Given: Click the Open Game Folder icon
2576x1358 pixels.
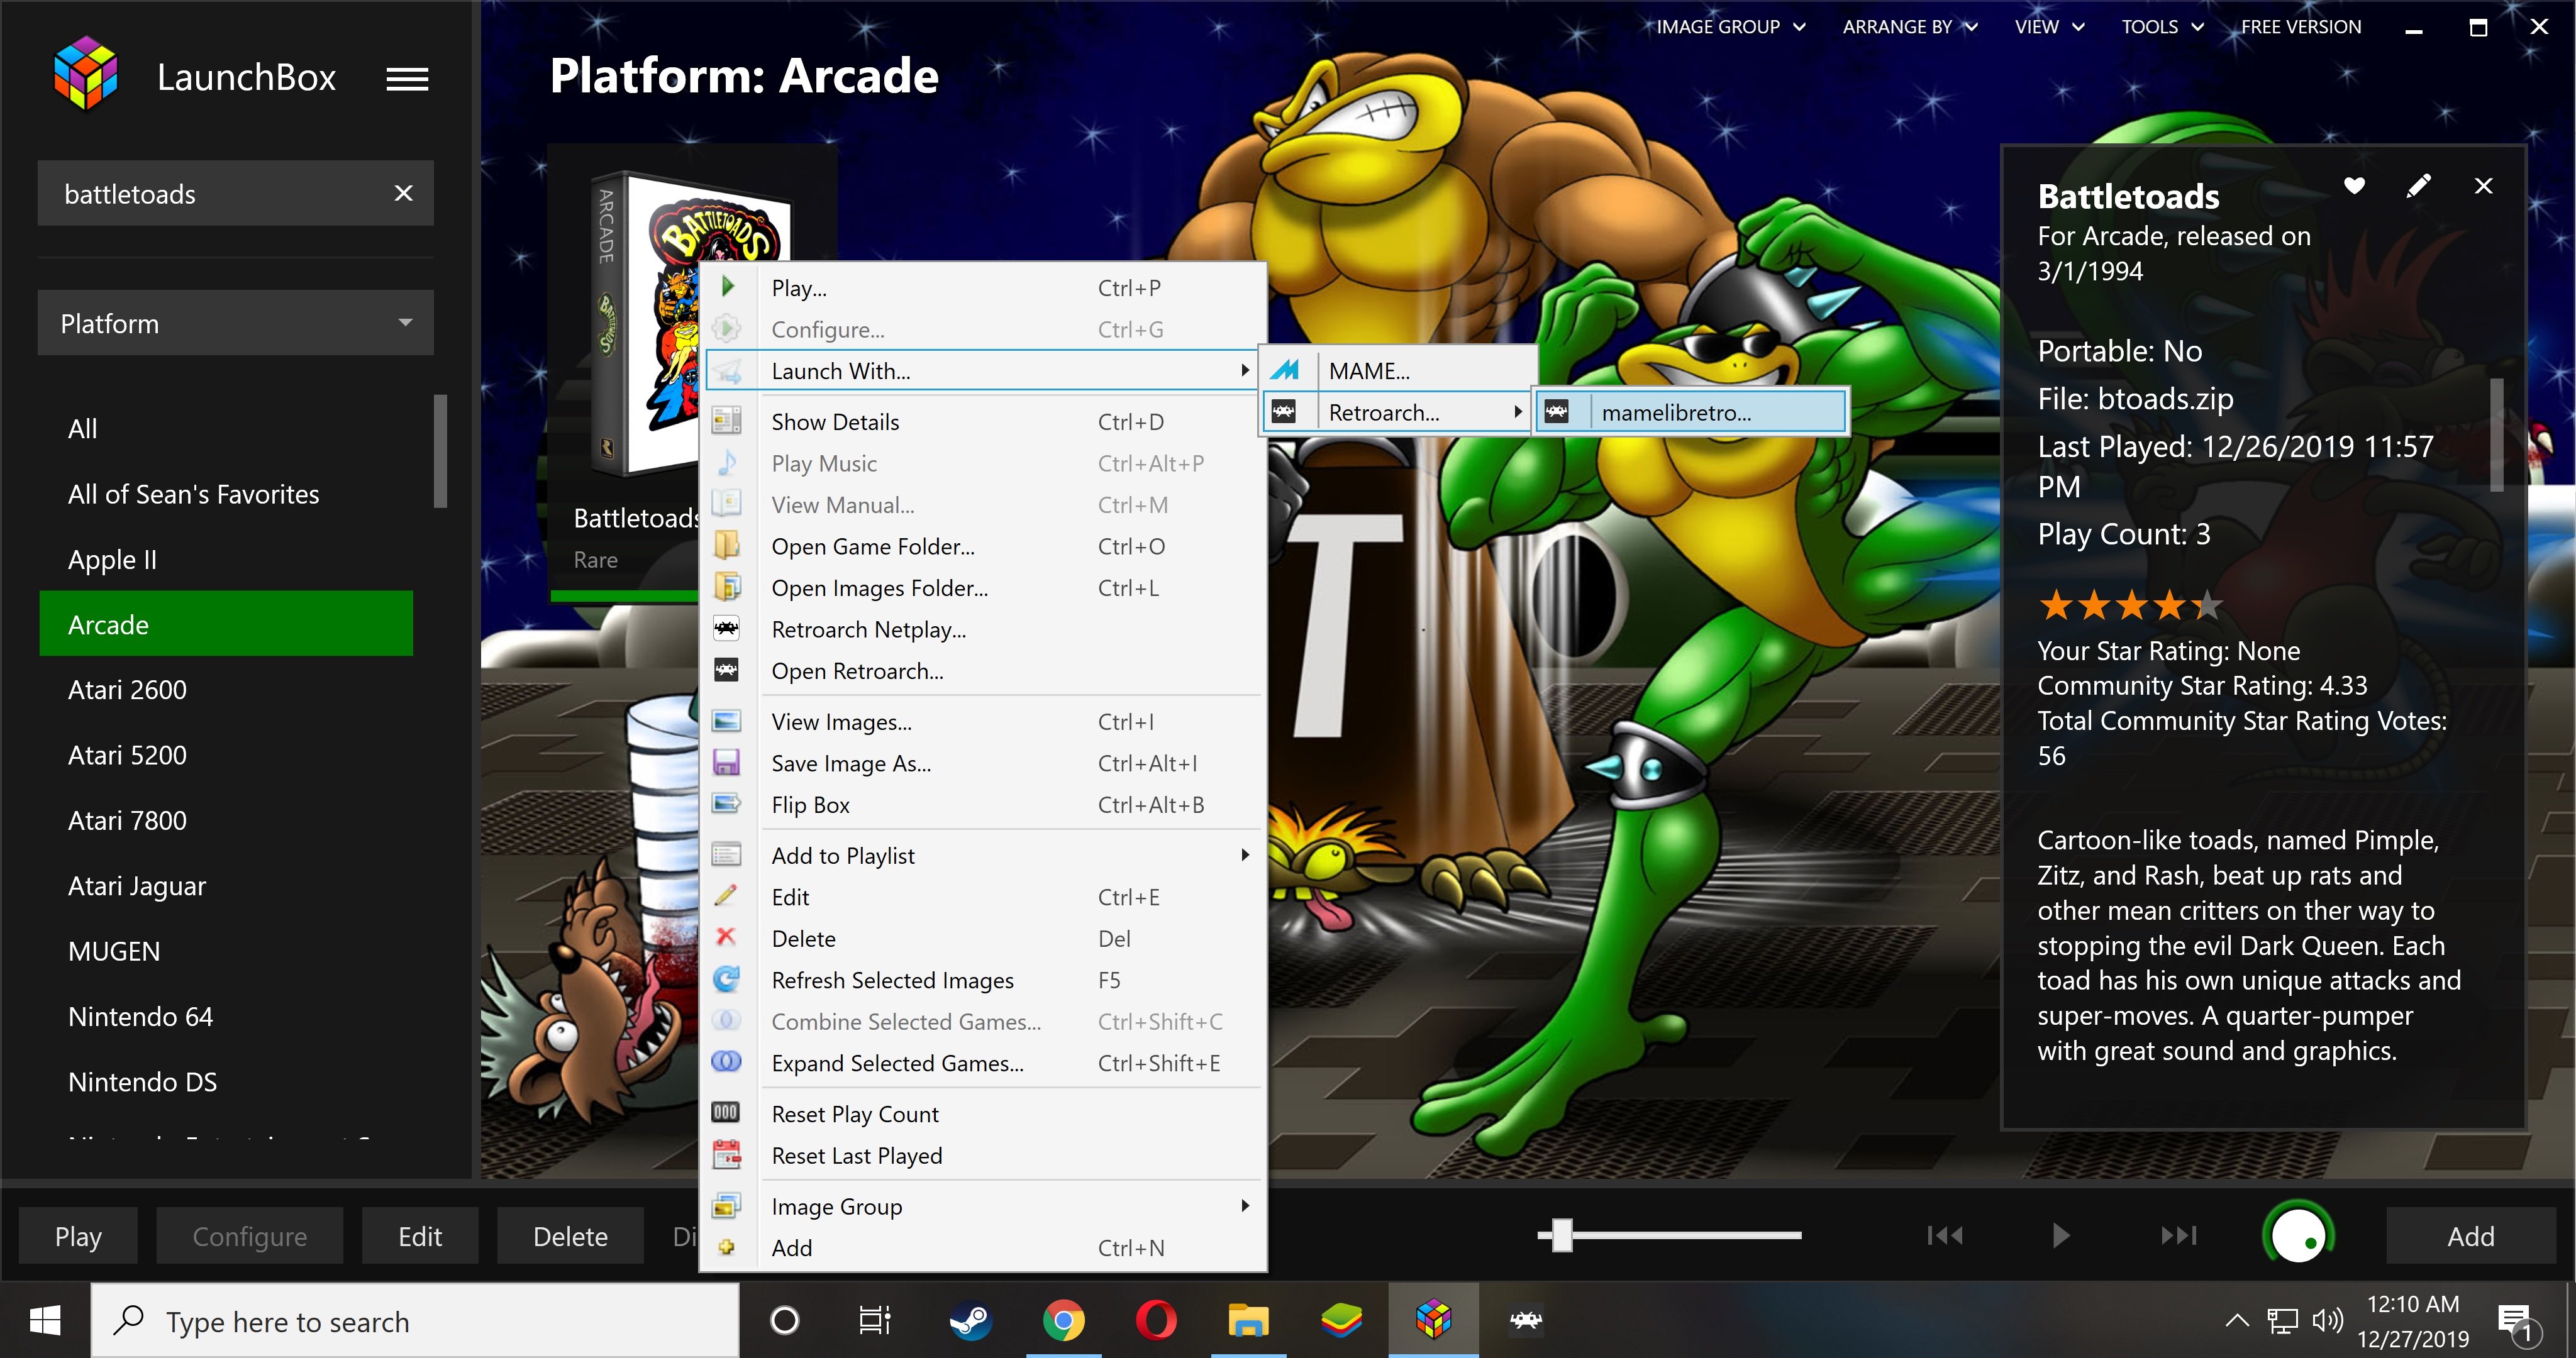Looking at the screenshot, I should [x=726, y=546].
